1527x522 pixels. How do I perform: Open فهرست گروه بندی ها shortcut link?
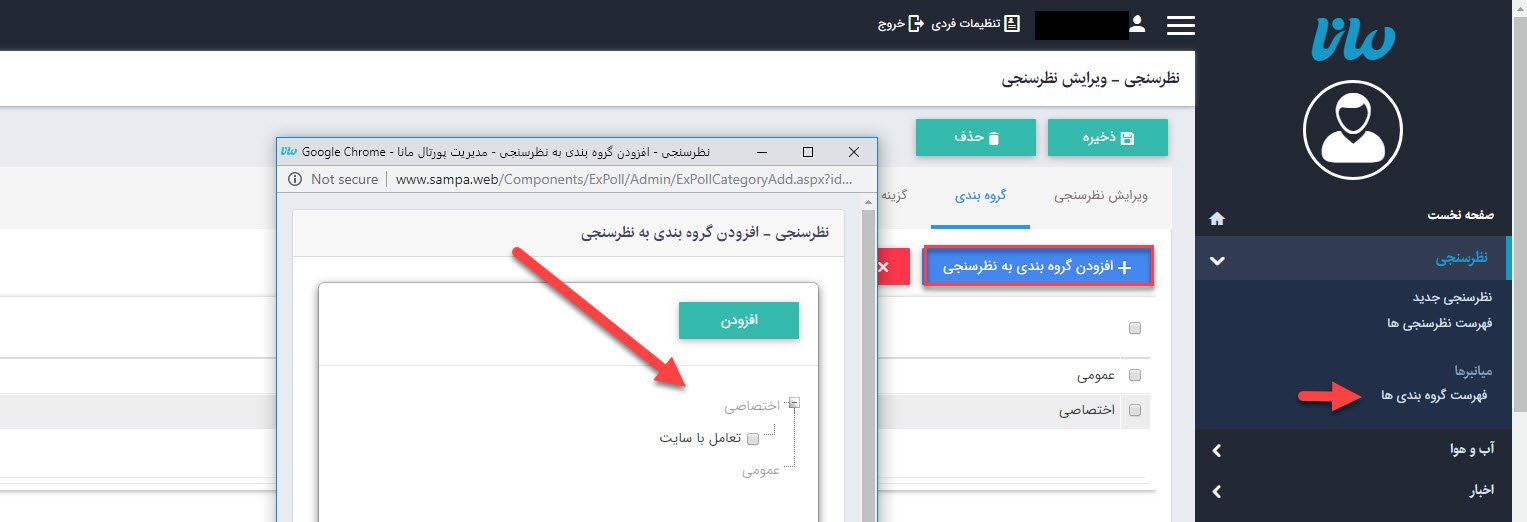pos(1434,395)
